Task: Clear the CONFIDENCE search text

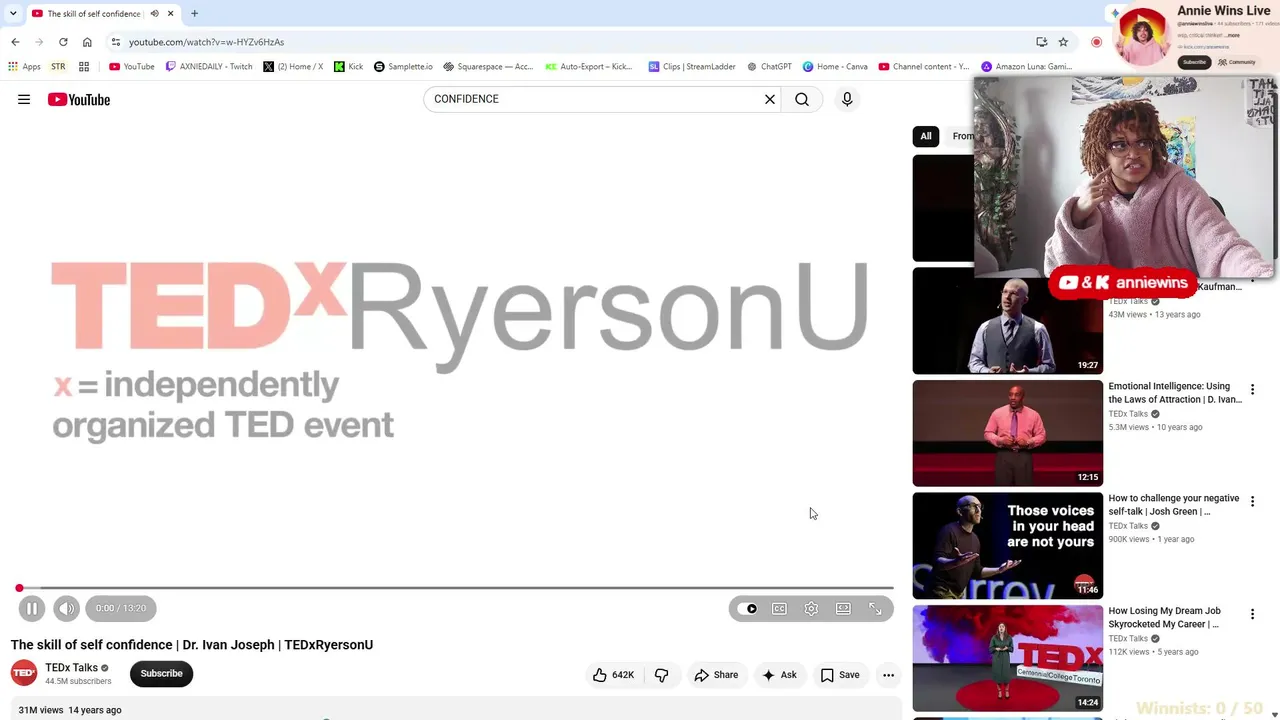Action: pyautogui.click(x=770, y=99)
